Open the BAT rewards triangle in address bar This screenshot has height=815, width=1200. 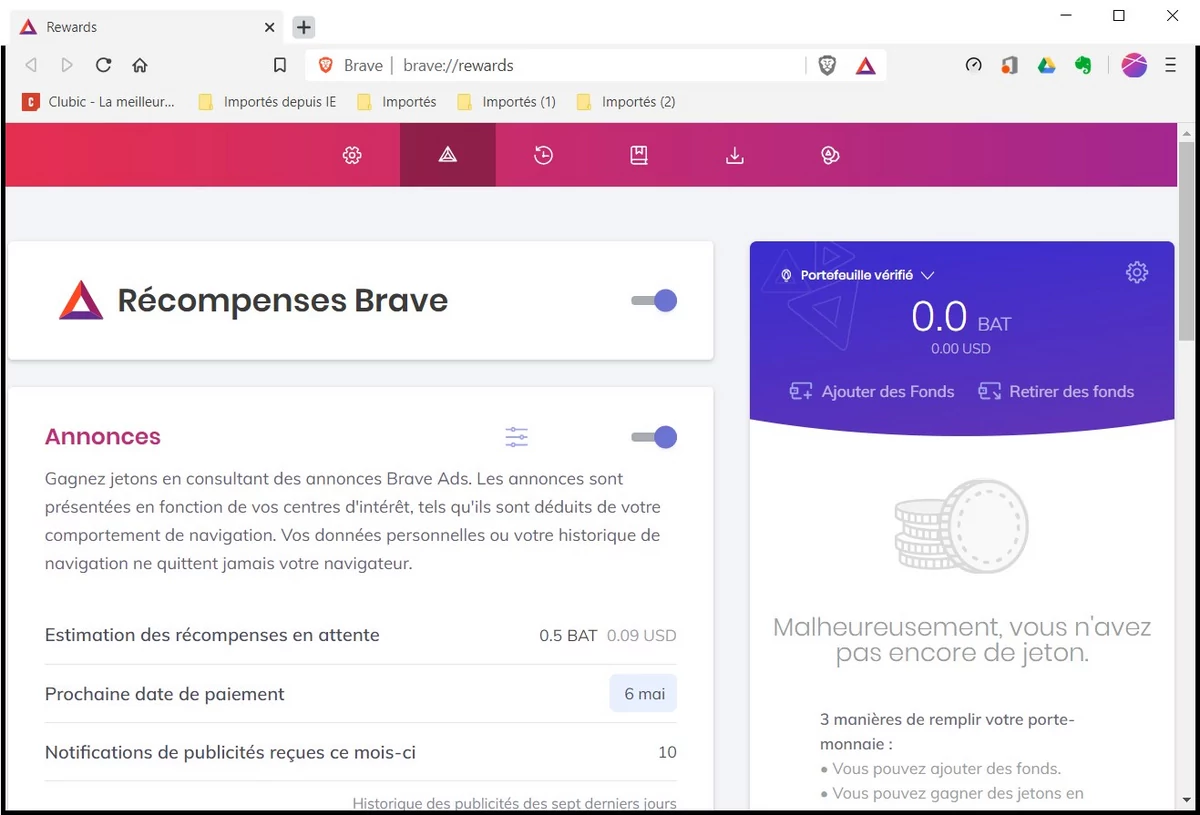[x=866, y=65]
